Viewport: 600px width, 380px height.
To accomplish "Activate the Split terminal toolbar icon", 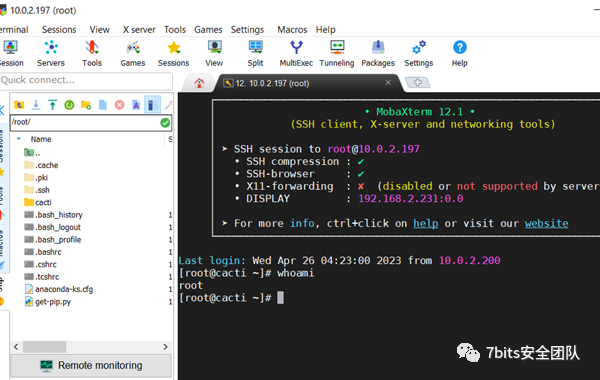I will 255,53.
